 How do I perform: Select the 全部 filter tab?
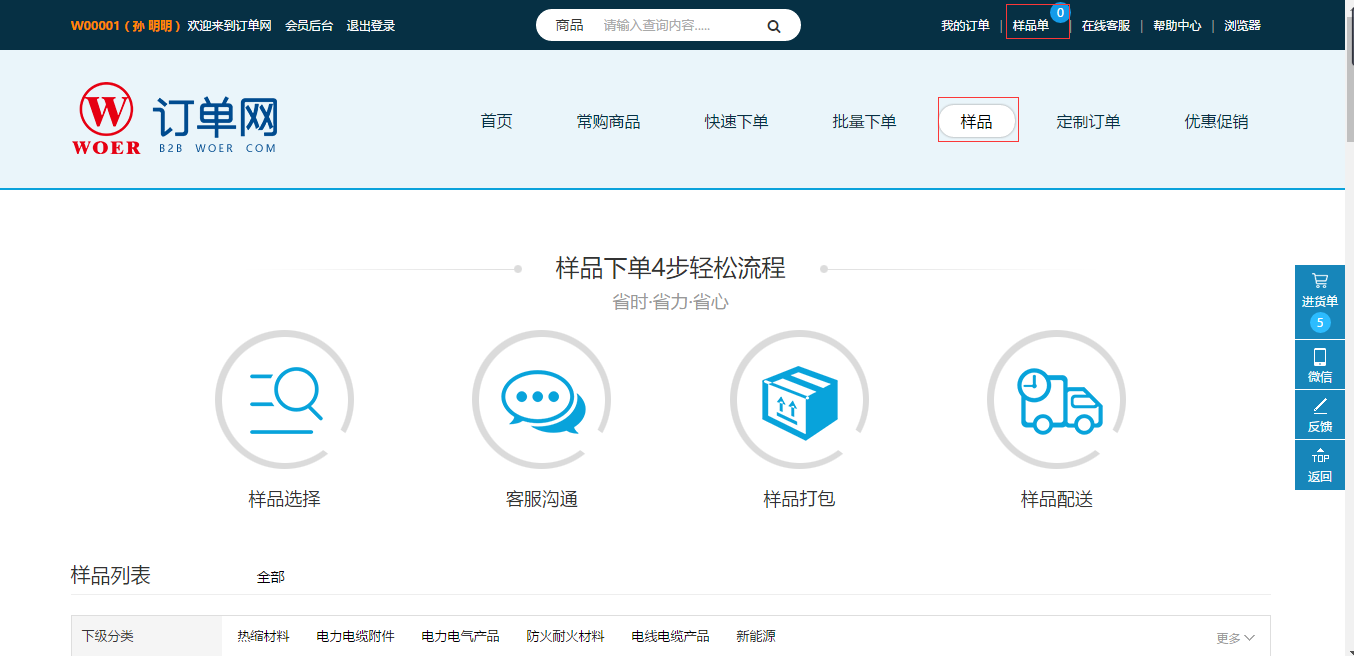click(268, 576)
